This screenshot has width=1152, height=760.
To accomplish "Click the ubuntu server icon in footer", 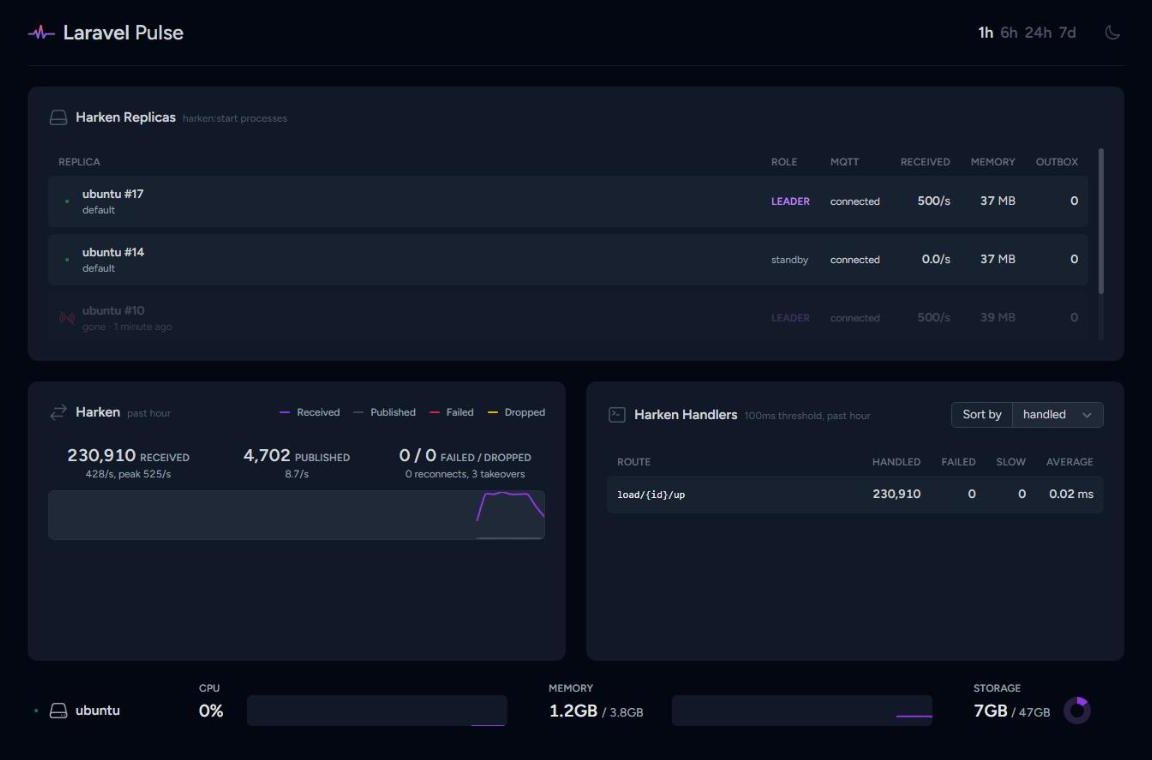I will click(x=58, y=711).
